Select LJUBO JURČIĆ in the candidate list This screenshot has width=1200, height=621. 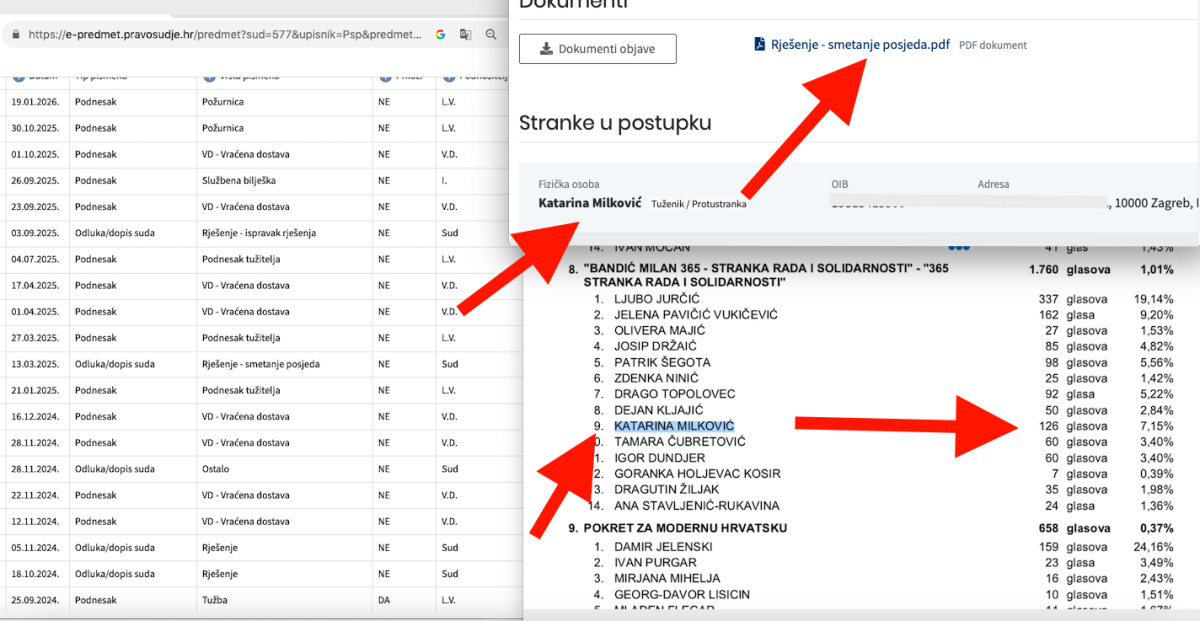[659, 299]
